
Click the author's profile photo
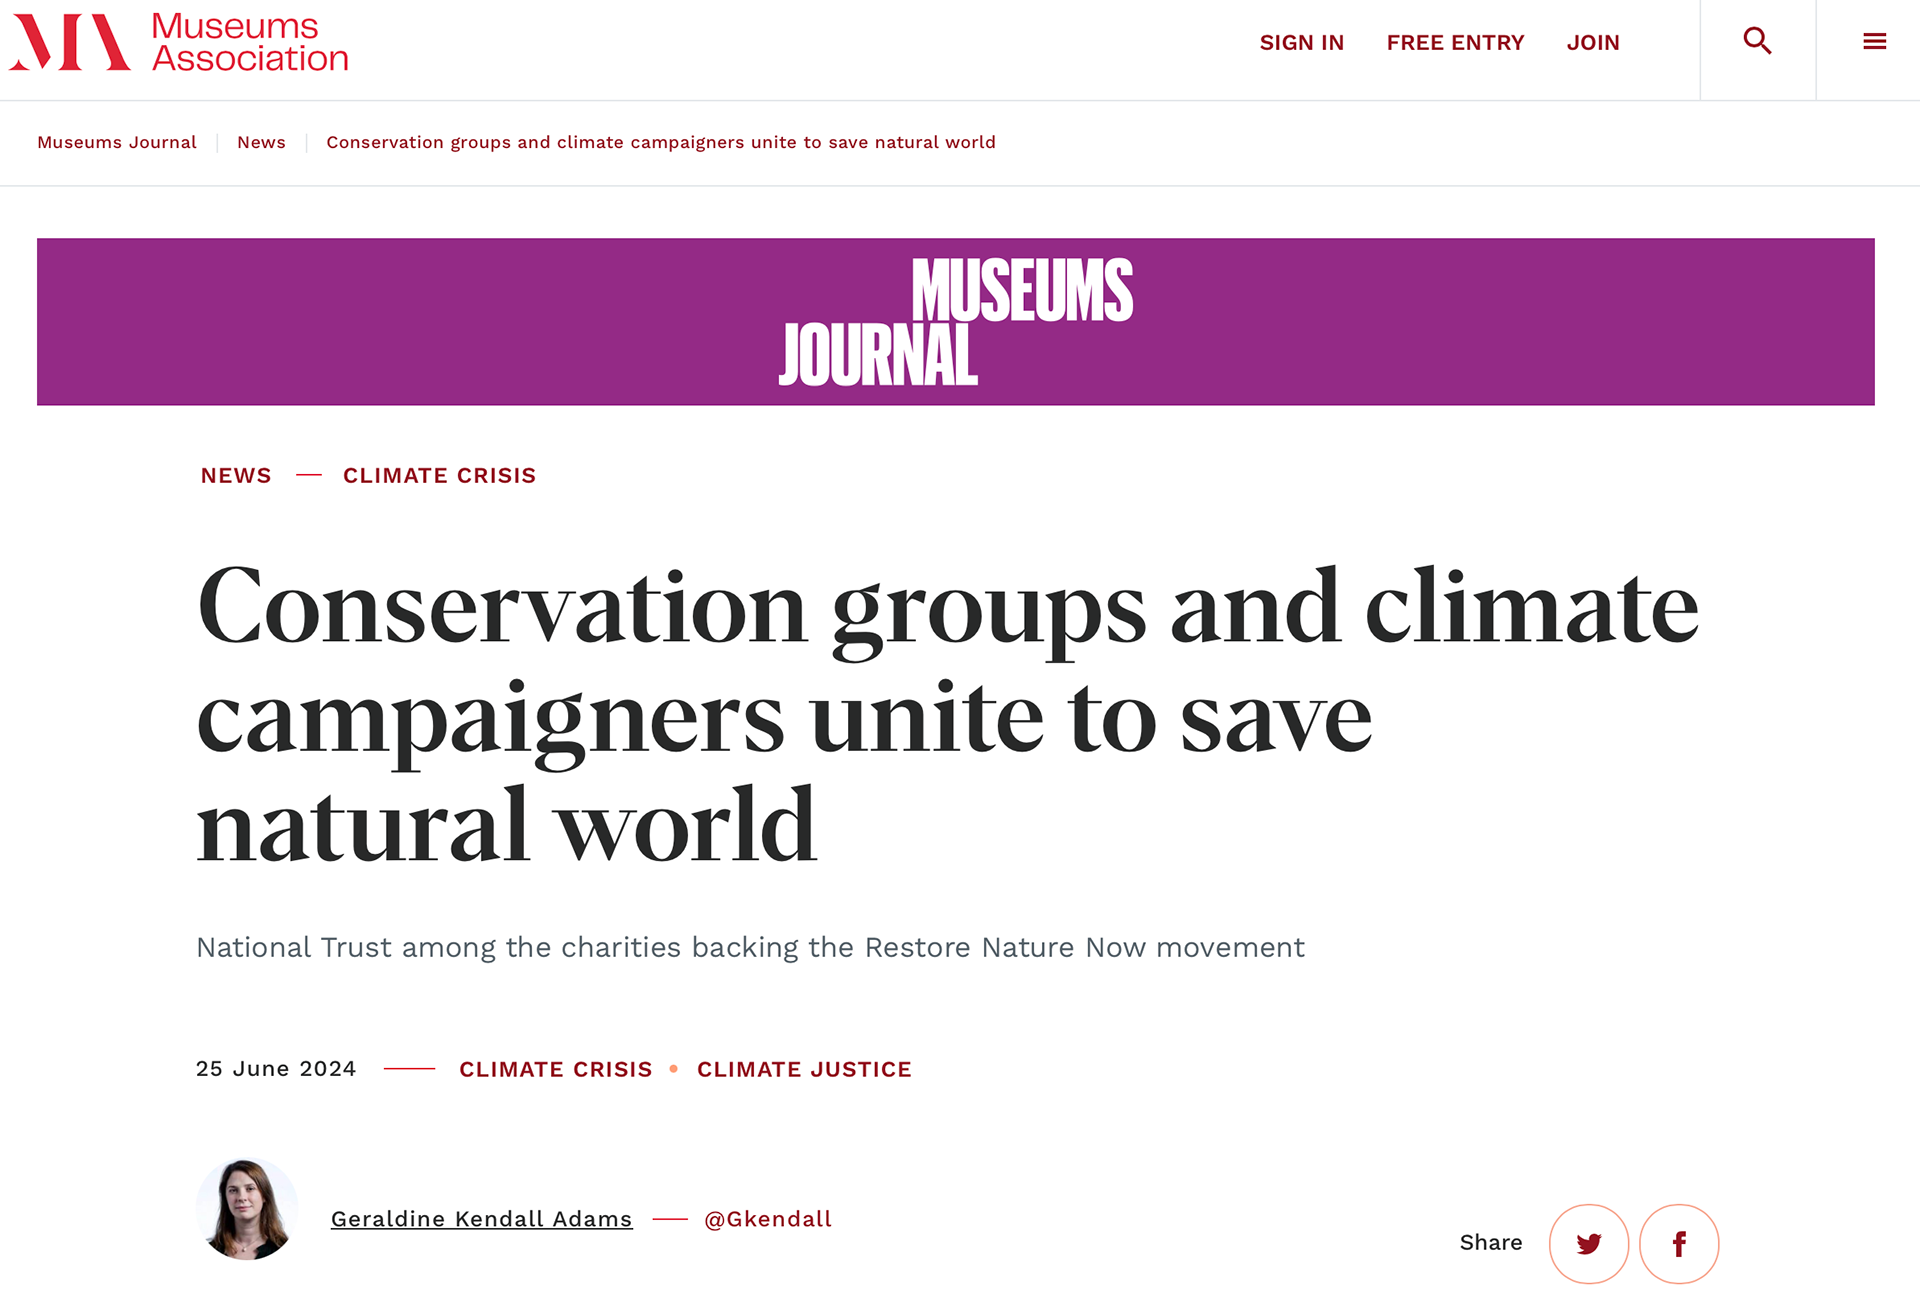coord(247,1209)
